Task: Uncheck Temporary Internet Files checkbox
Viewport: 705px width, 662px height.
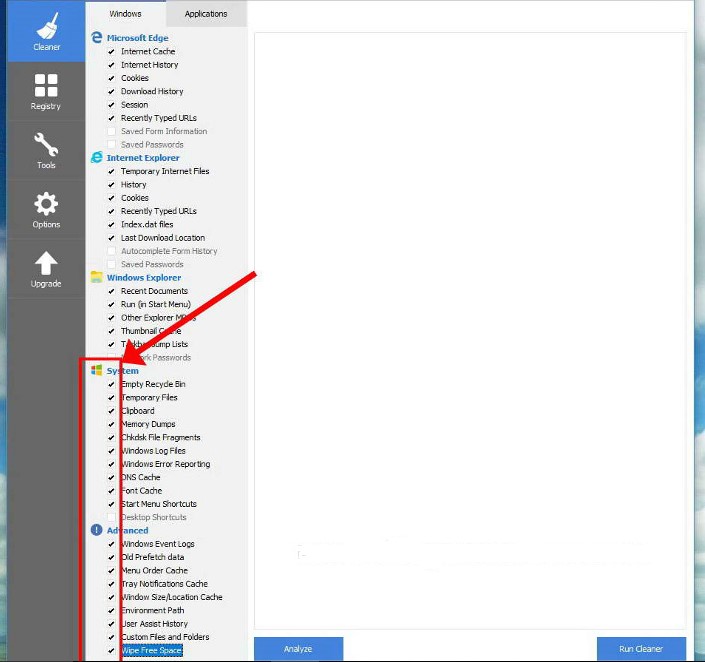Action: [111, 171]
